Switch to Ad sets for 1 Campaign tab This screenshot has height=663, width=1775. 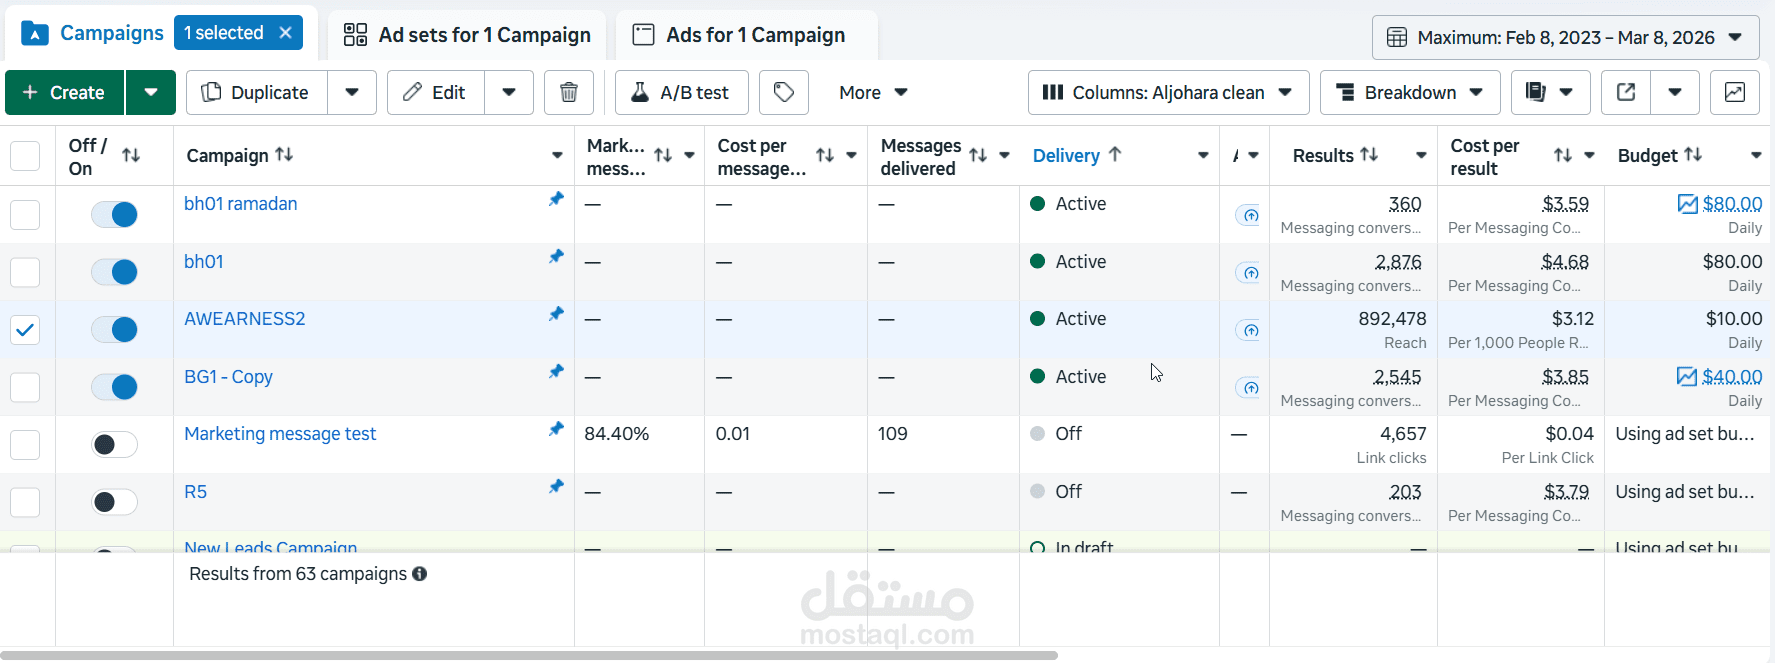click(x=467, y=35)
